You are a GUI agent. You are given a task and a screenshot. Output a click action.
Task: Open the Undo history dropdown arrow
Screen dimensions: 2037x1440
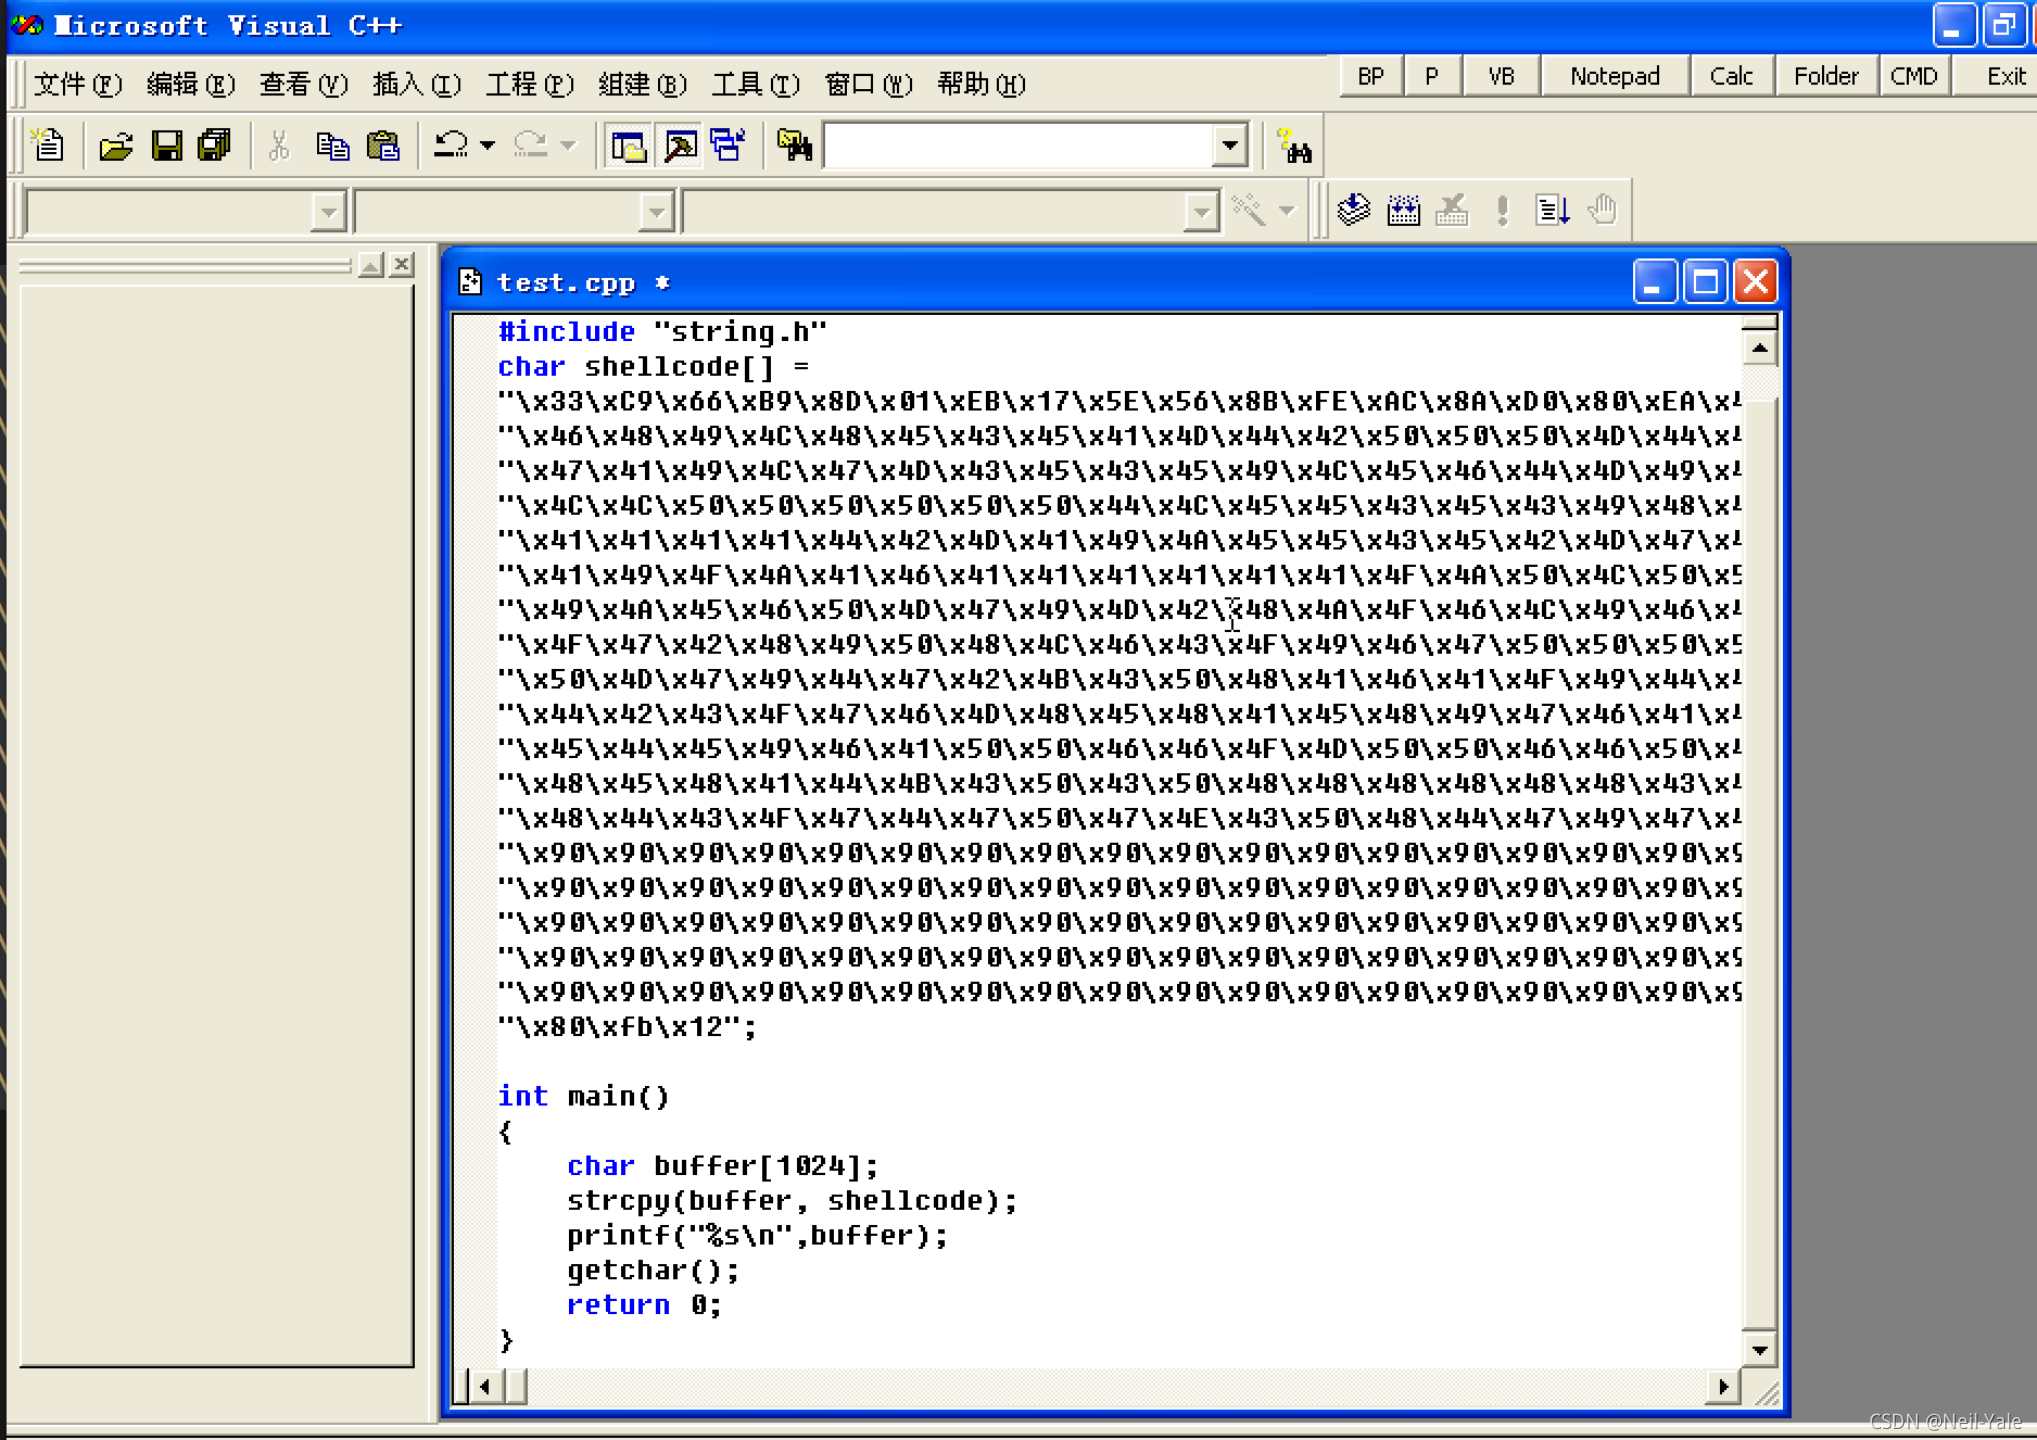point(487,146)
